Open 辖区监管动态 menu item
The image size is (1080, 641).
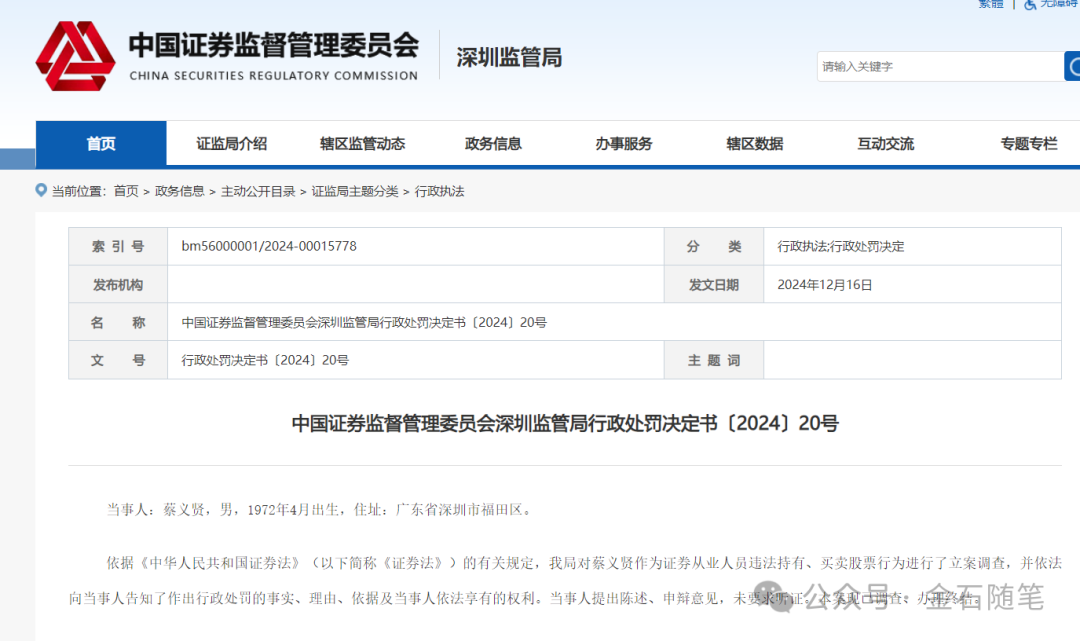(362, 143)
